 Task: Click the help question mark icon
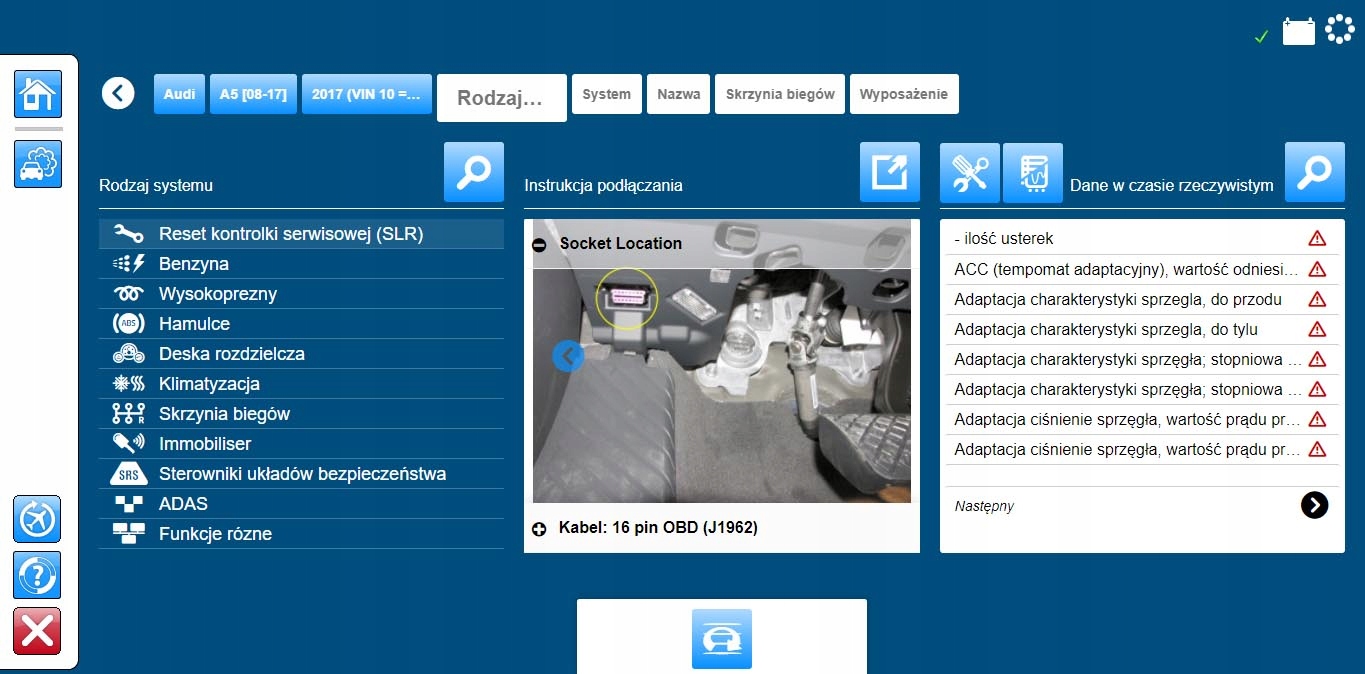coord(38,575)
